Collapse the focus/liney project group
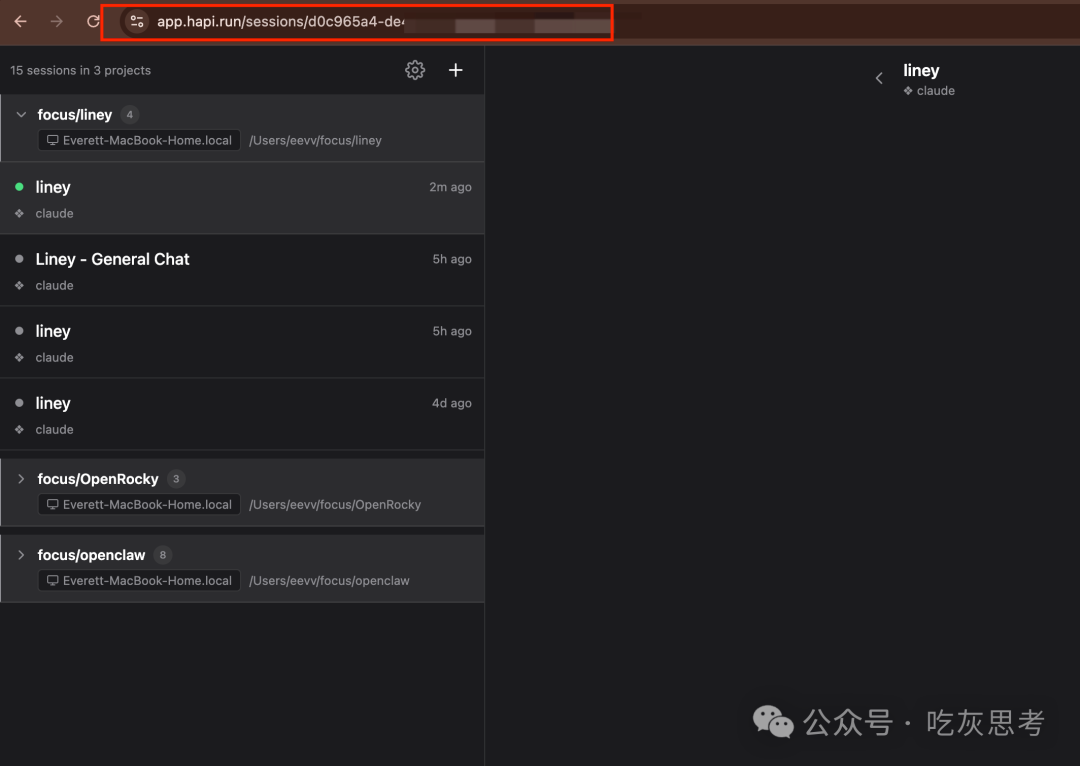 (21, 114)
